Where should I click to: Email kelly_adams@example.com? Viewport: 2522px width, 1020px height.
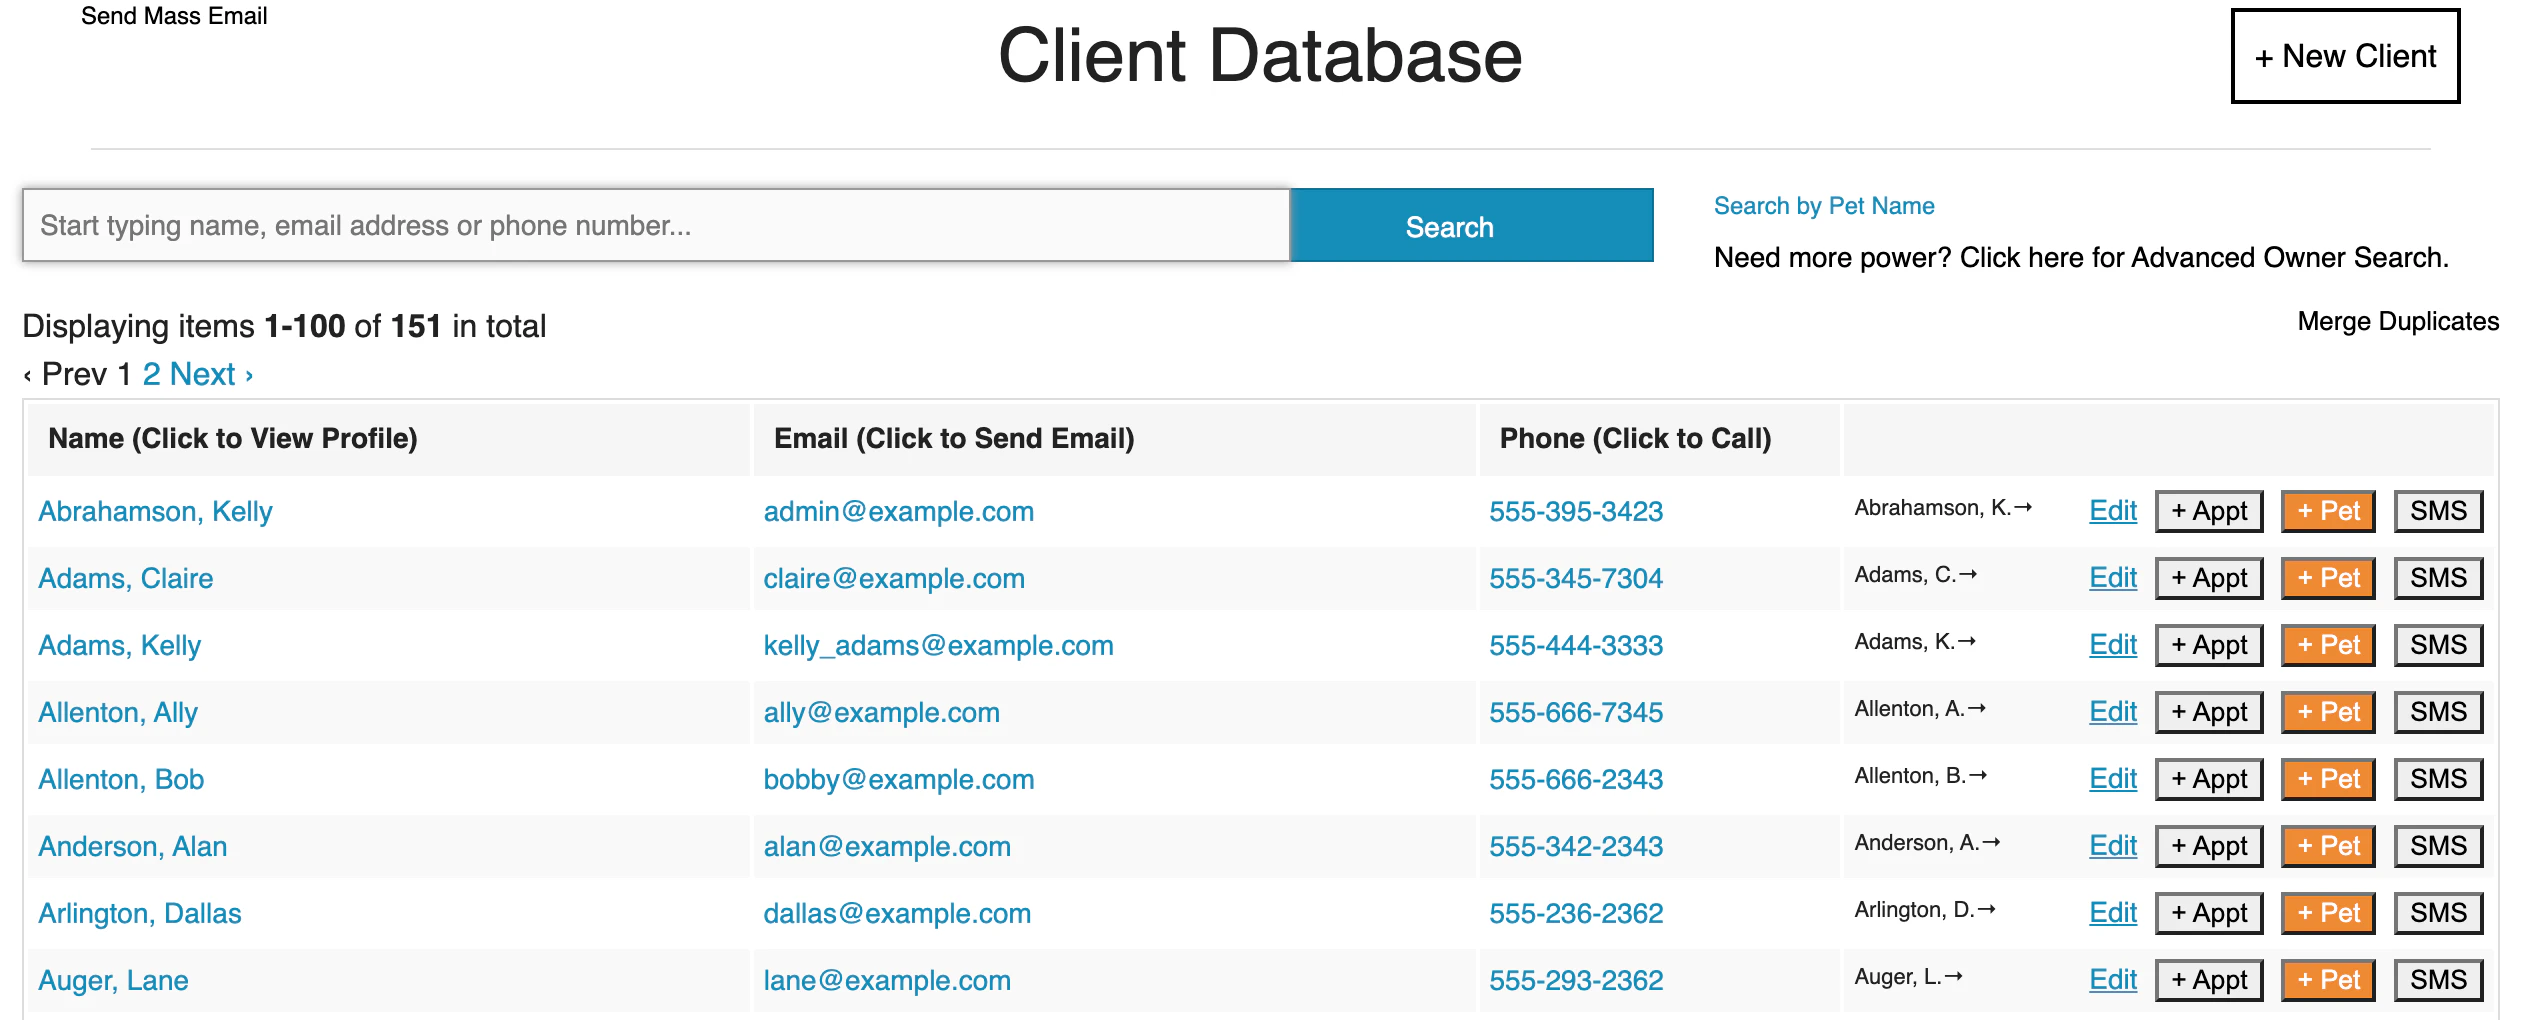point(938,645)
